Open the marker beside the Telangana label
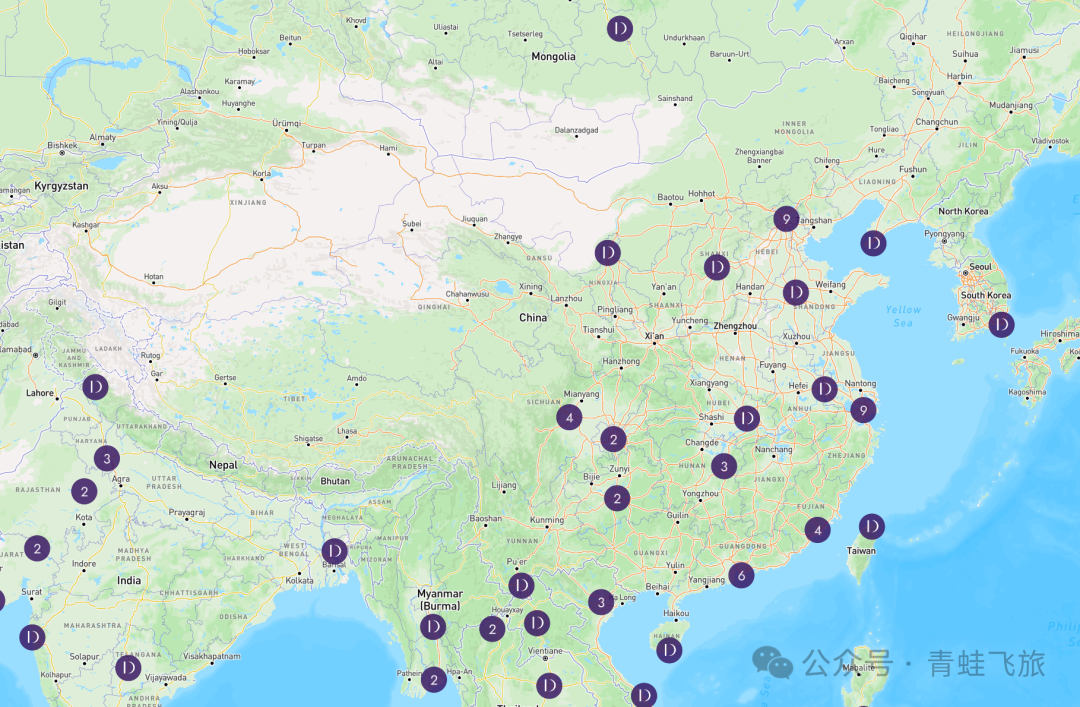This screenshot has width=1080, height=707. tap(127, 668)
